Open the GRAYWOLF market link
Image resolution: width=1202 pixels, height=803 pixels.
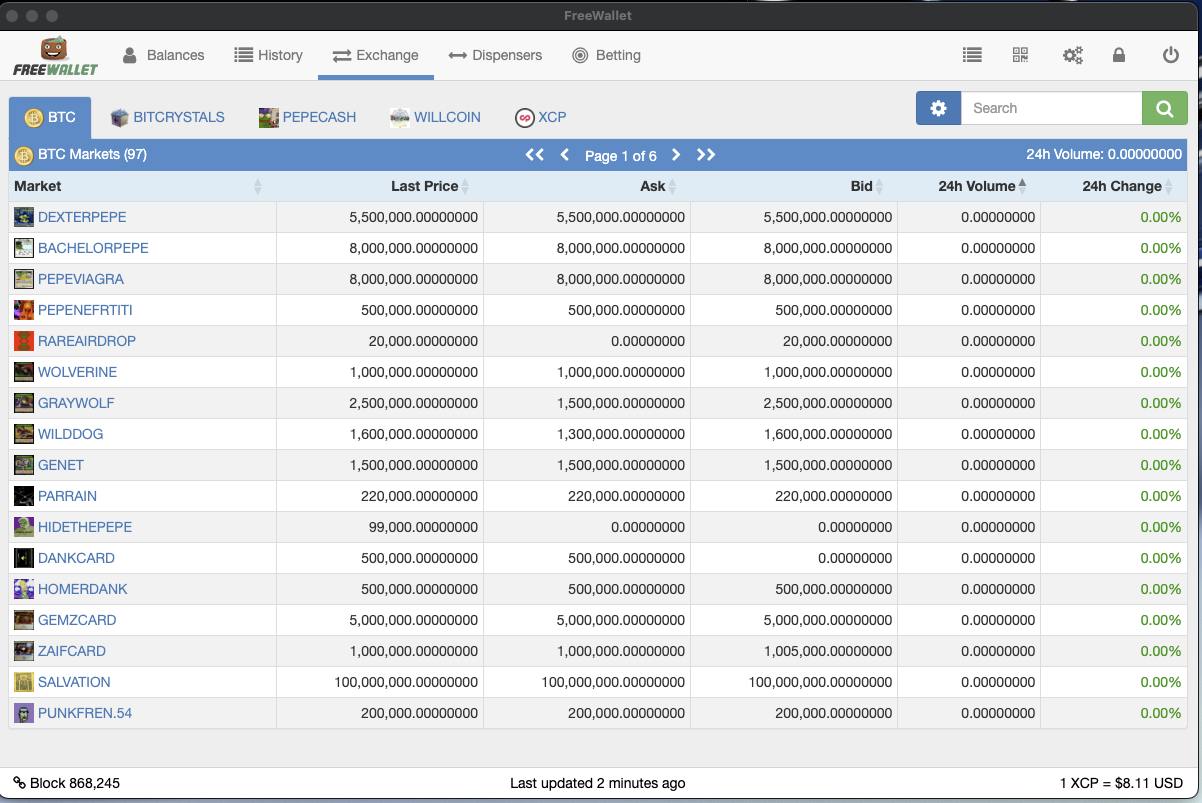pos(76,403)
